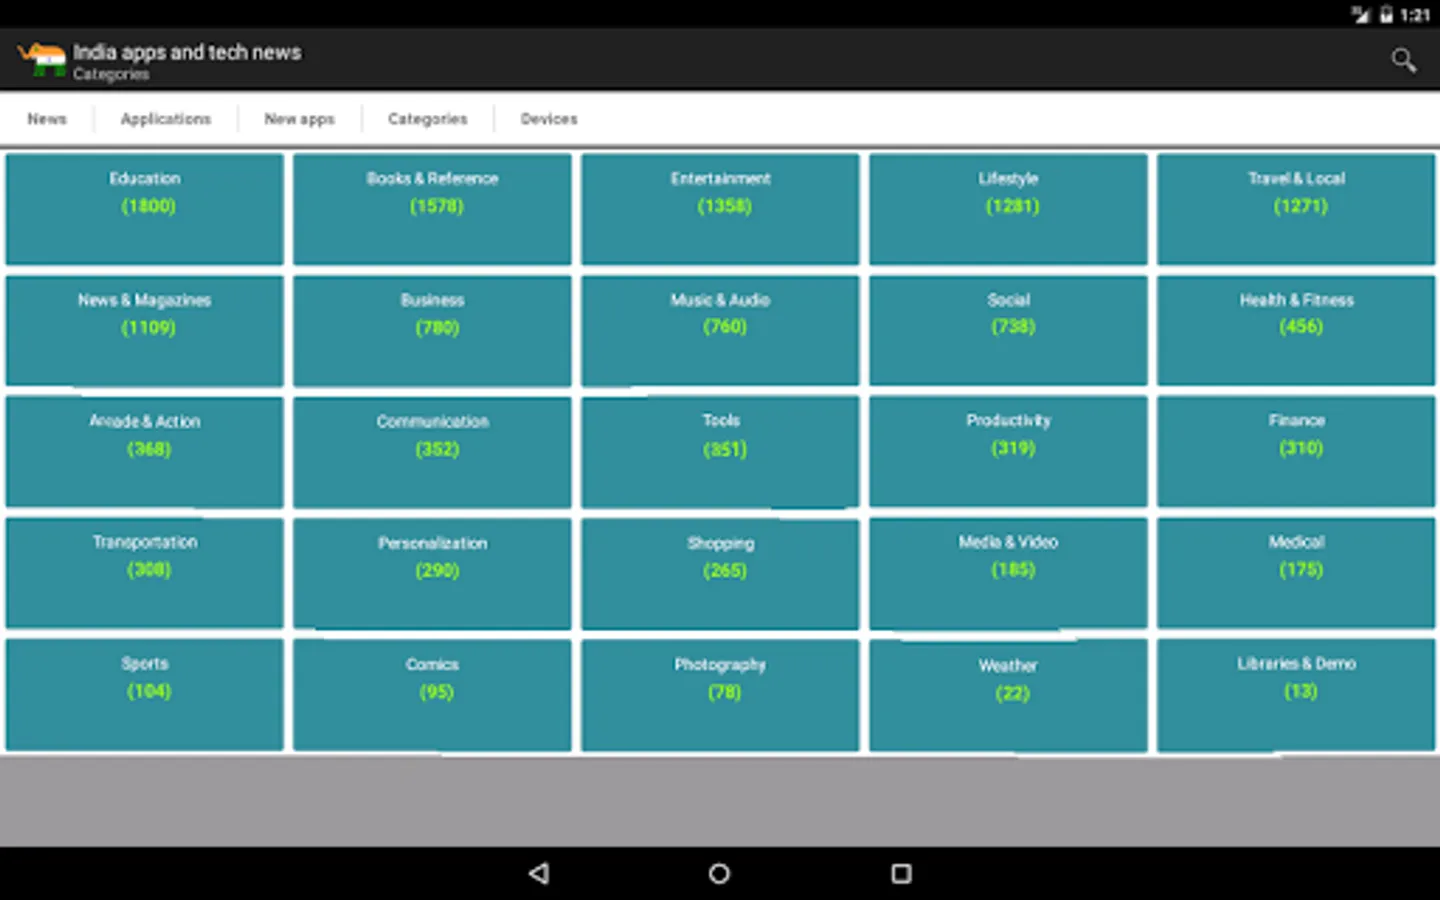
Task: Open the Music & Audio category
Action: [x=720, y=331]
